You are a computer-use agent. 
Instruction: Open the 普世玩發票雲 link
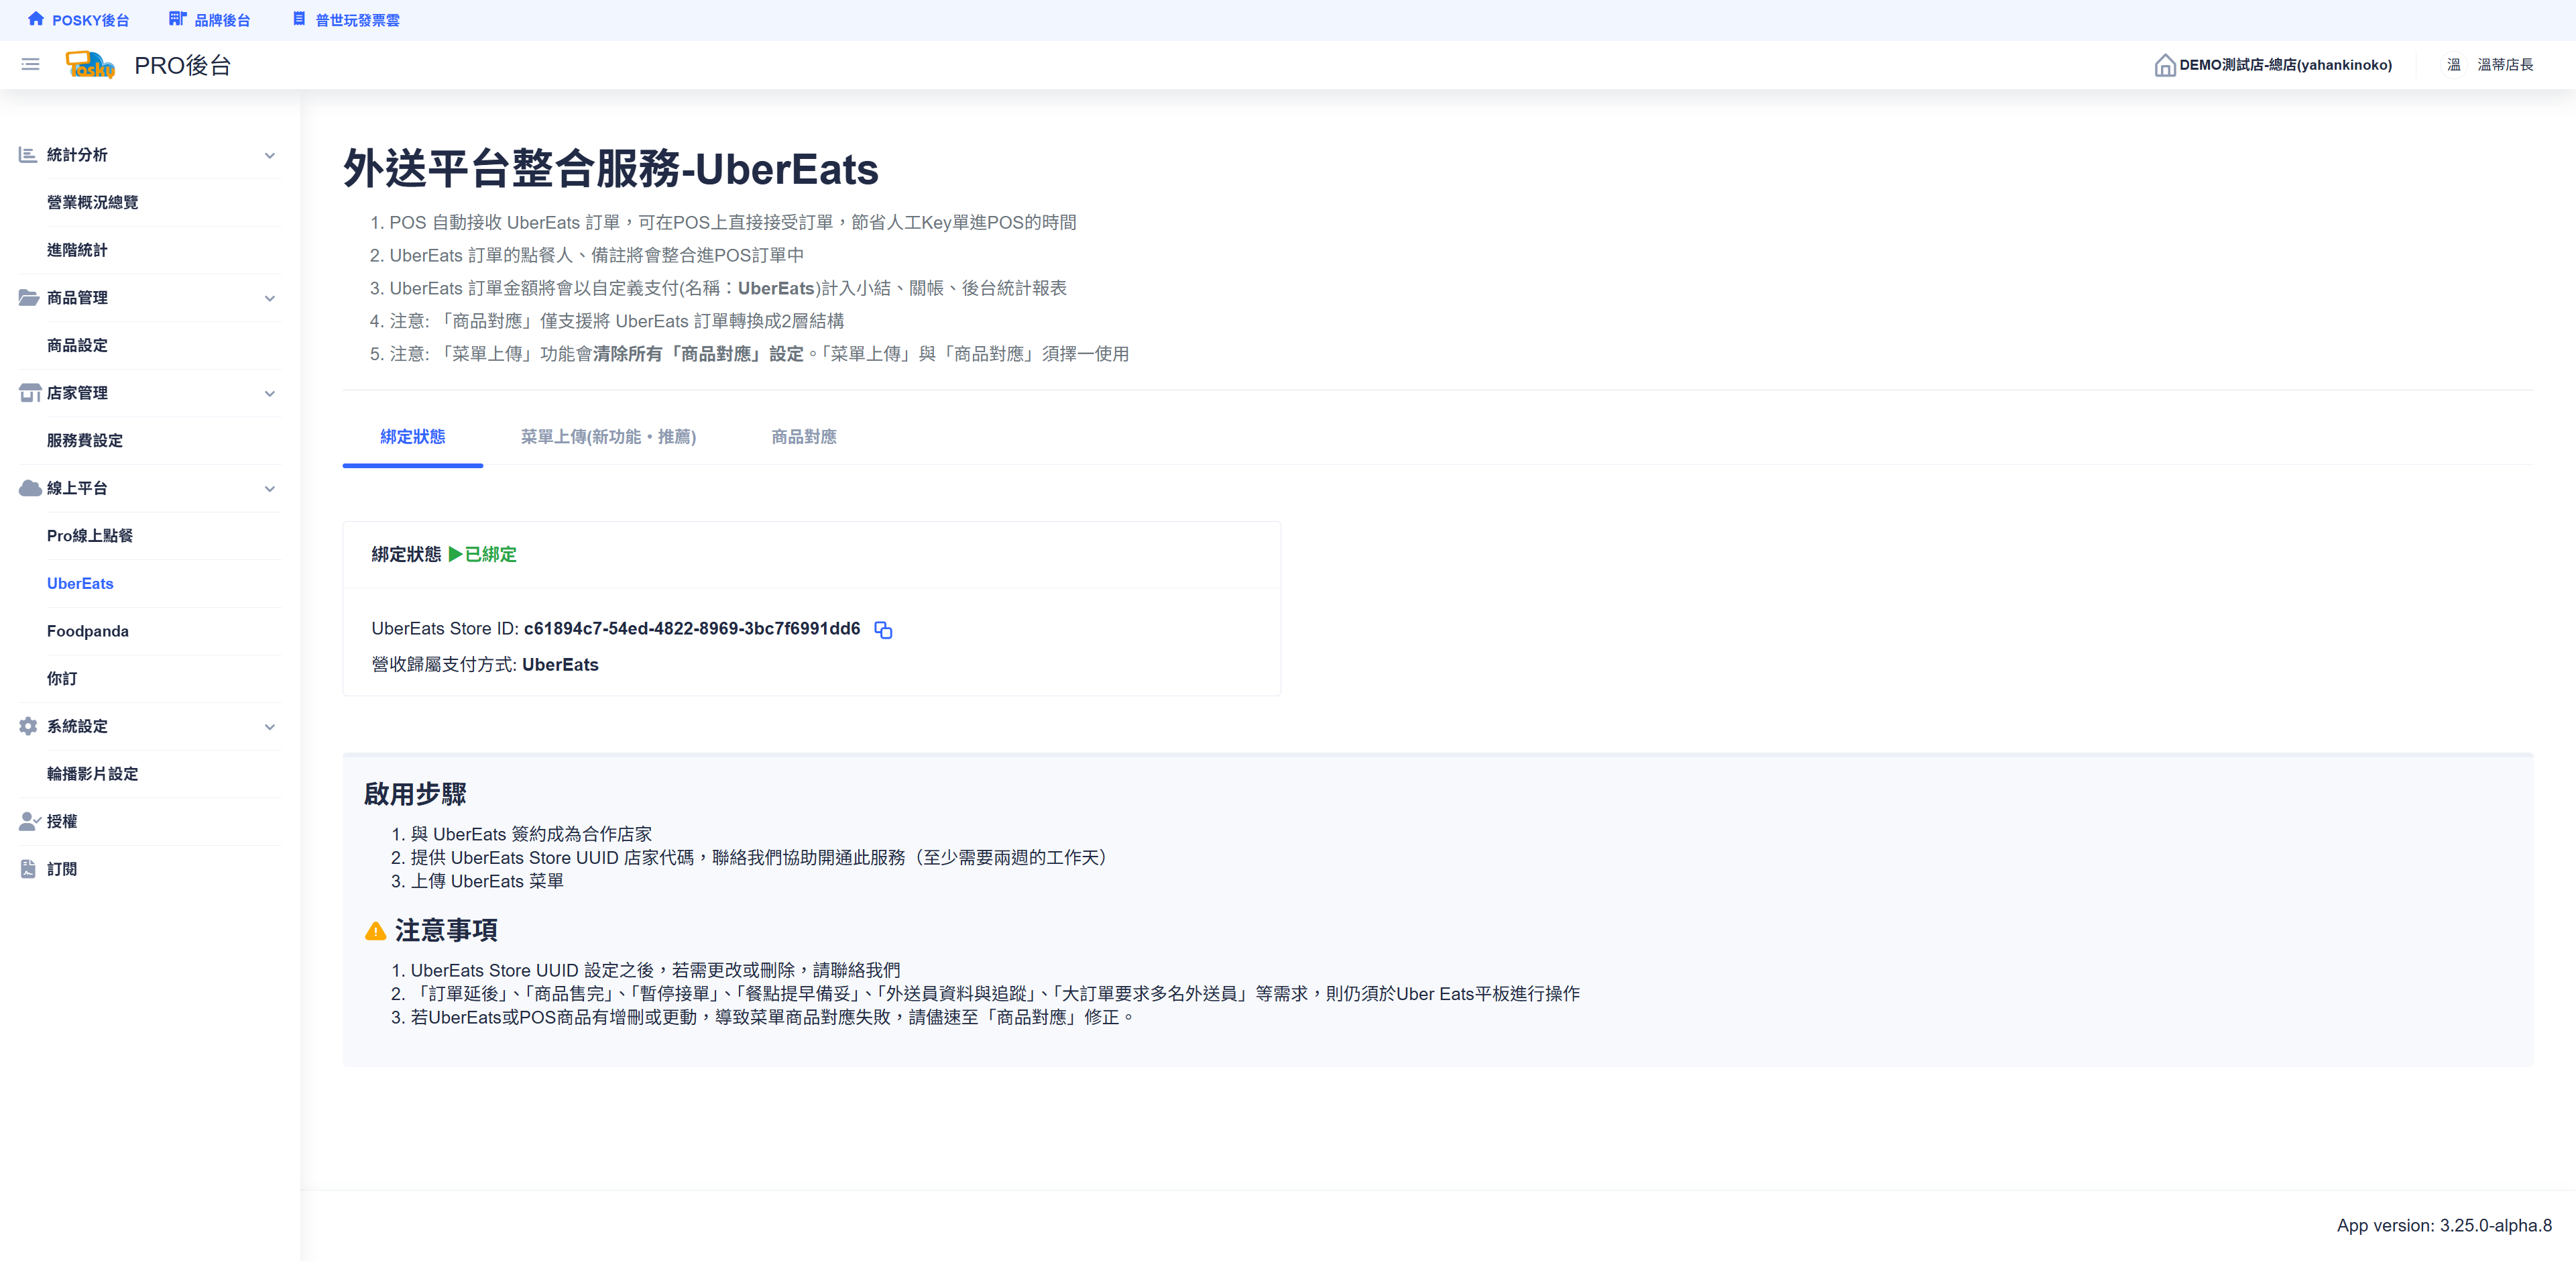coord(346,20)
